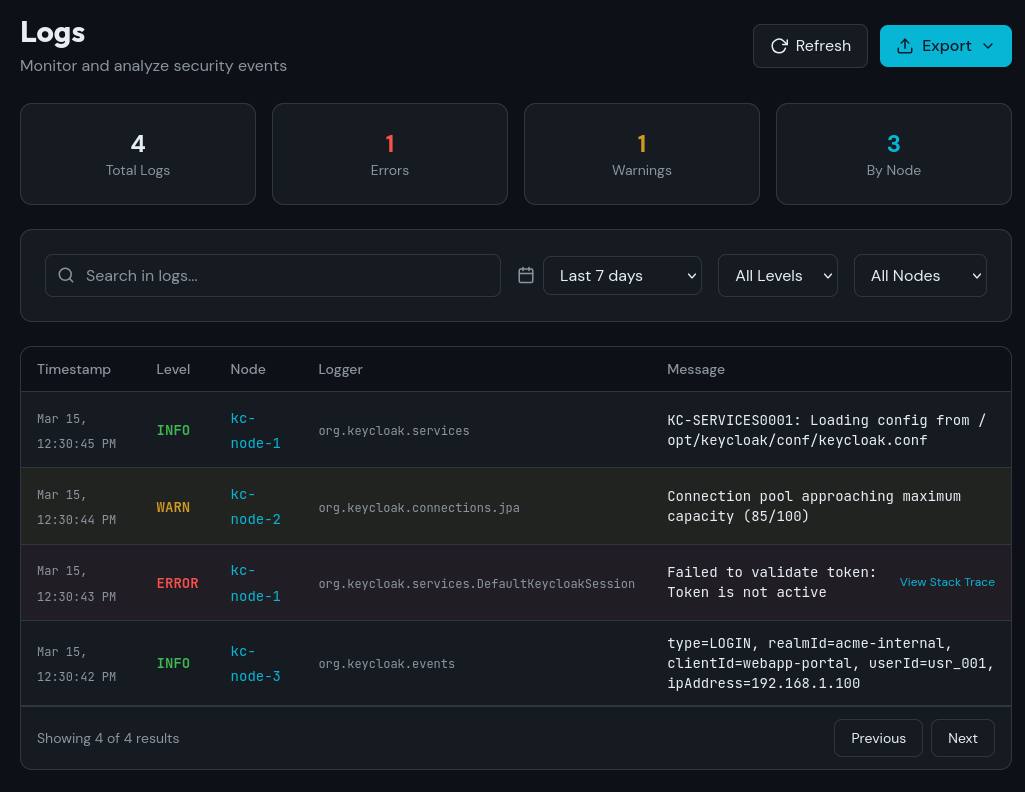Image resolution: width=1025 pixels, height=792 pixels.
Task: Open the All Levels filter dropdown
Action: [x=777, y=275]
